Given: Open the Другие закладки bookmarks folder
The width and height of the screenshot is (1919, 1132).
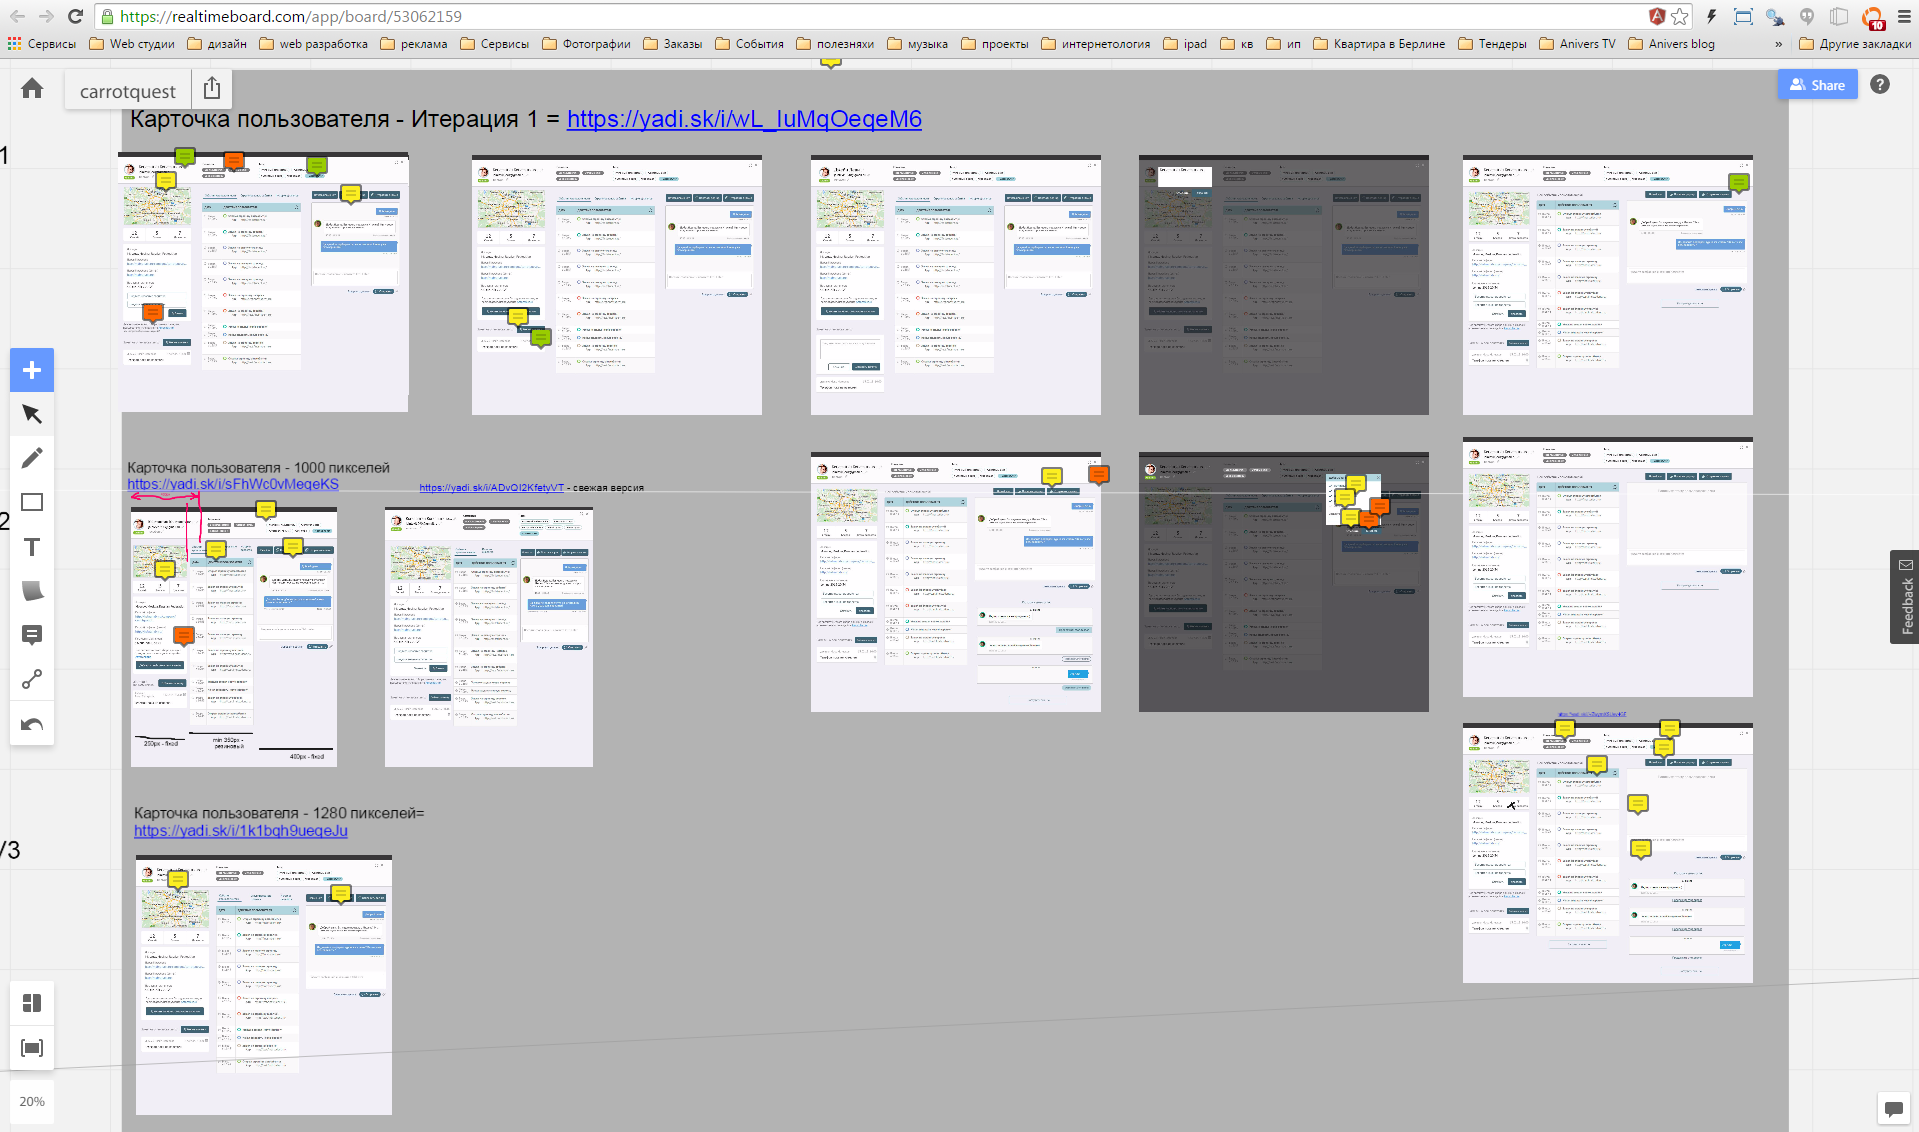Looking at the screenshot, I should coord(1855,44).
